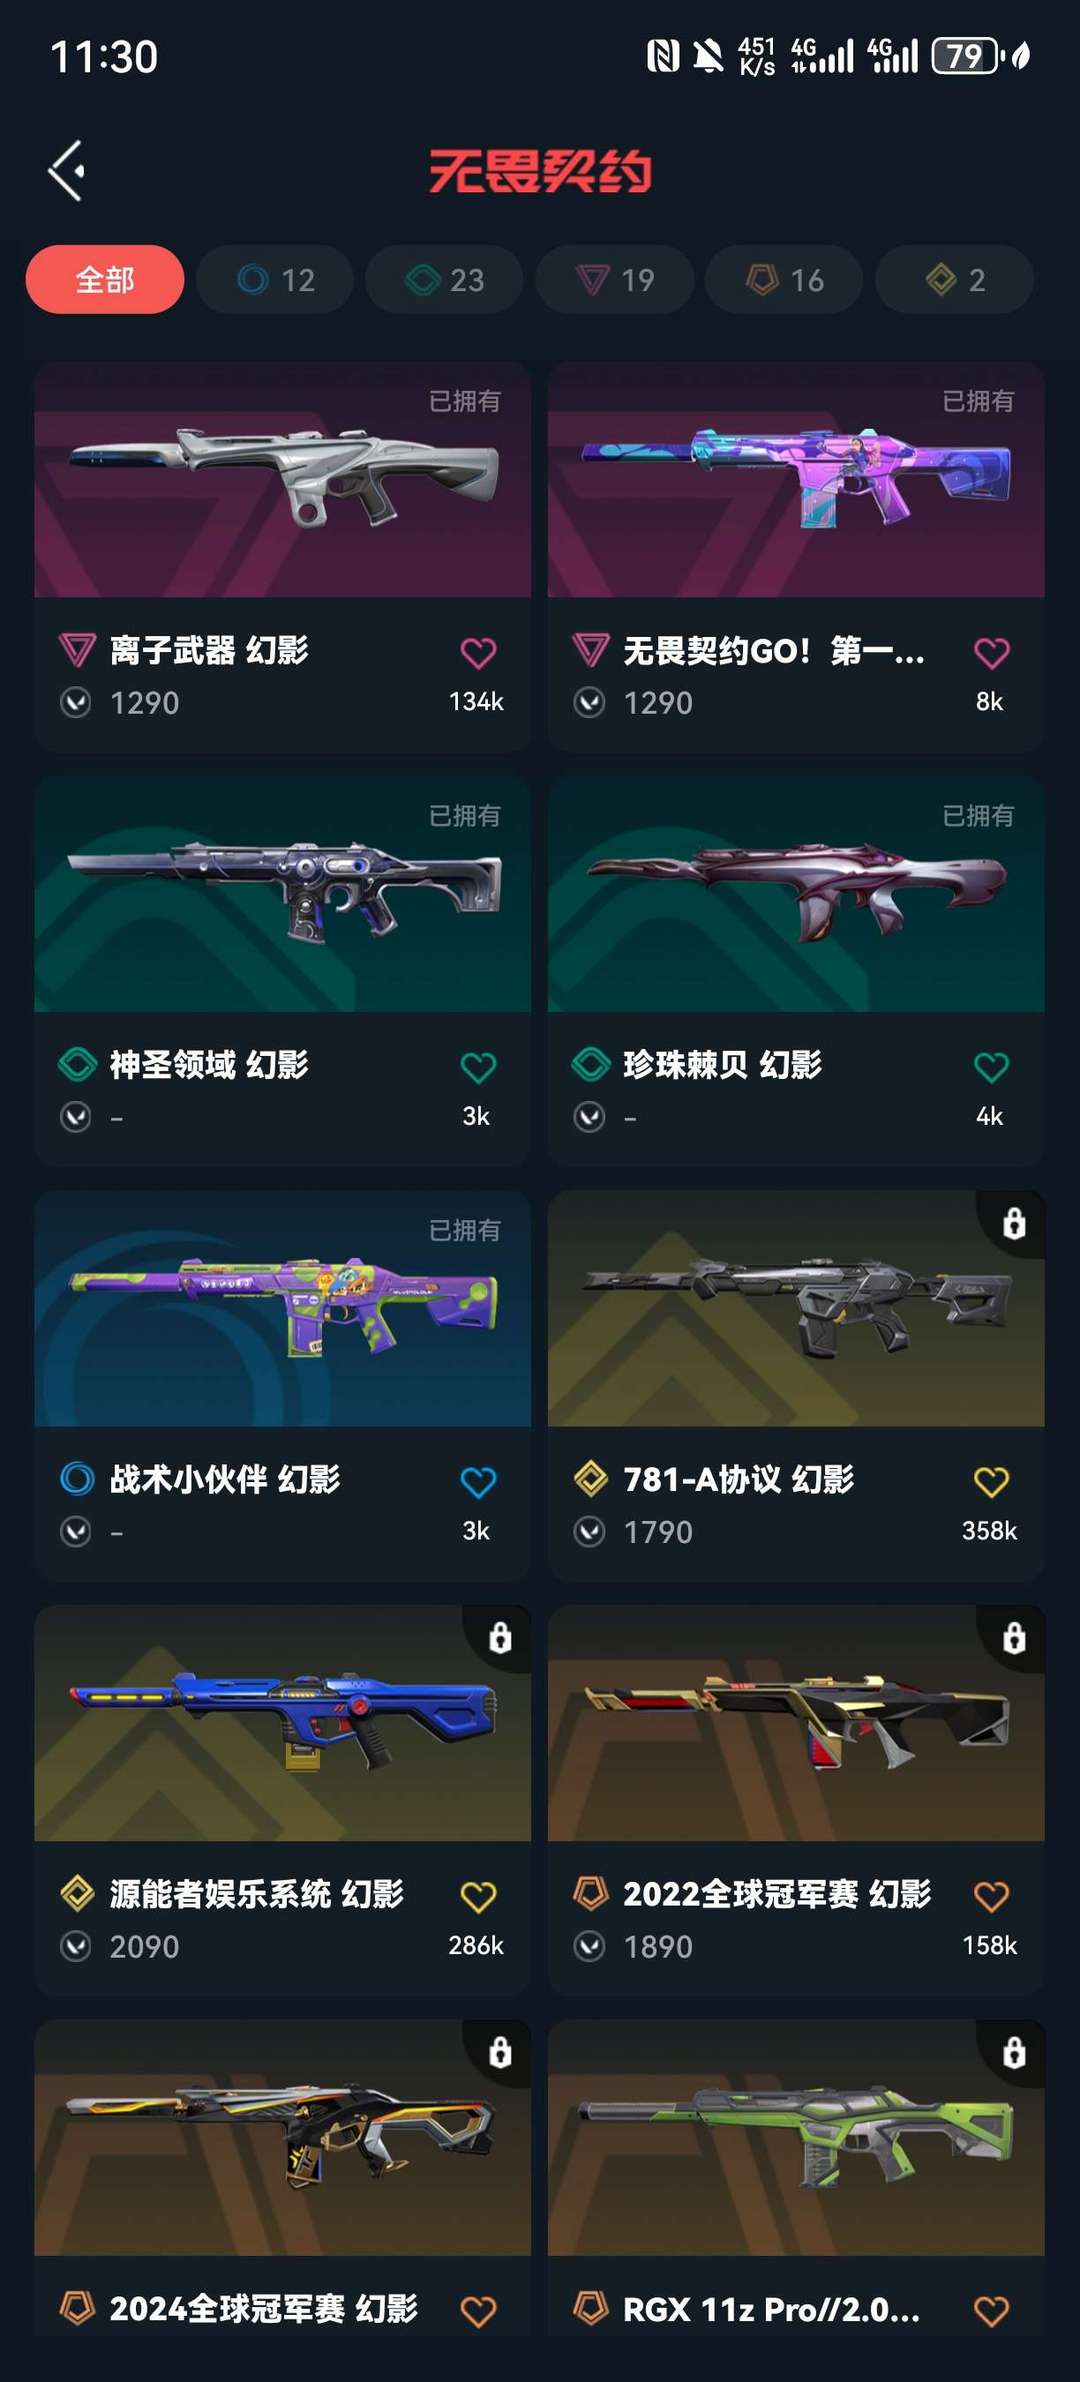Viewport: 1080px width, 2382px height.
Task: Switch to pink triangle tier tab 19
Action: [x=615, y=279]
